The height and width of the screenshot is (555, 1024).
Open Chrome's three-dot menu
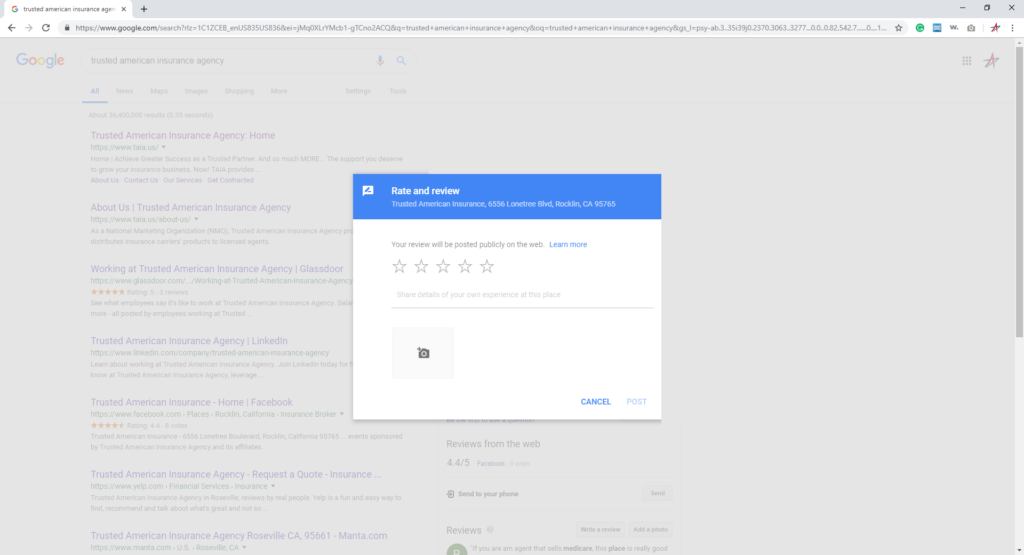[1012, 27]
